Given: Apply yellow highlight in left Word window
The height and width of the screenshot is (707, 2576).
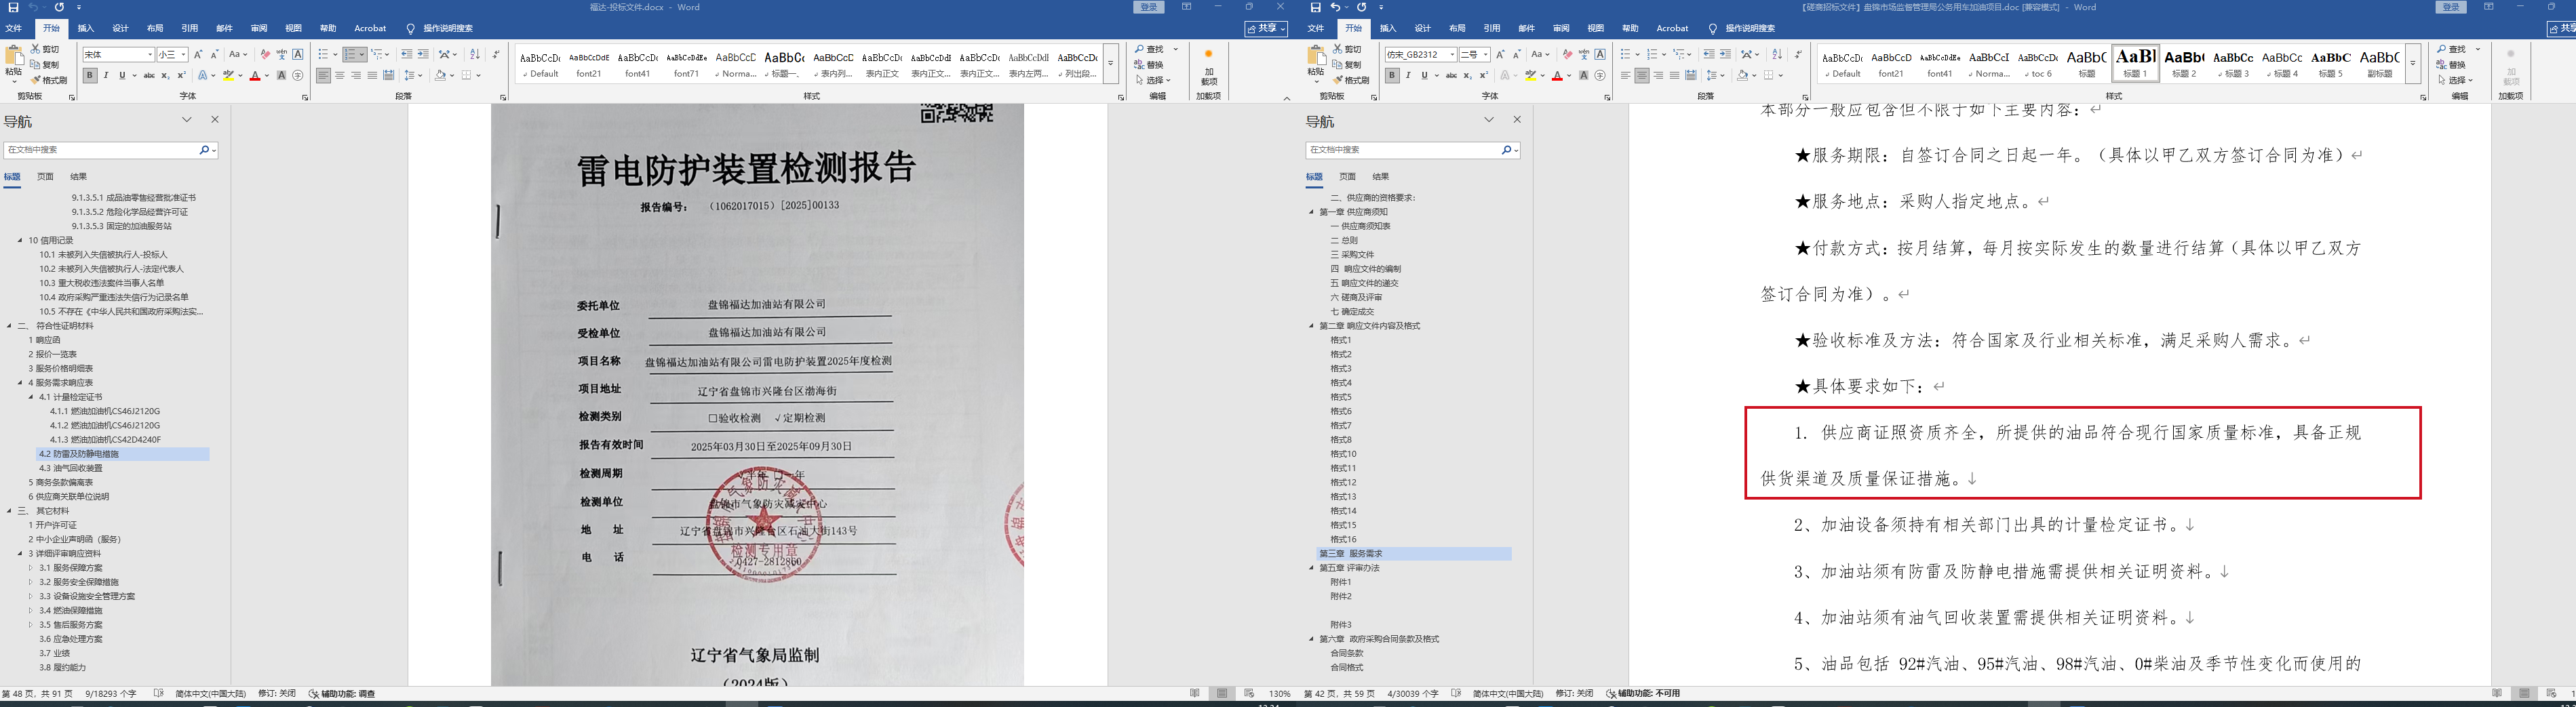Looking at the screenshot, I should pos(229,75).
